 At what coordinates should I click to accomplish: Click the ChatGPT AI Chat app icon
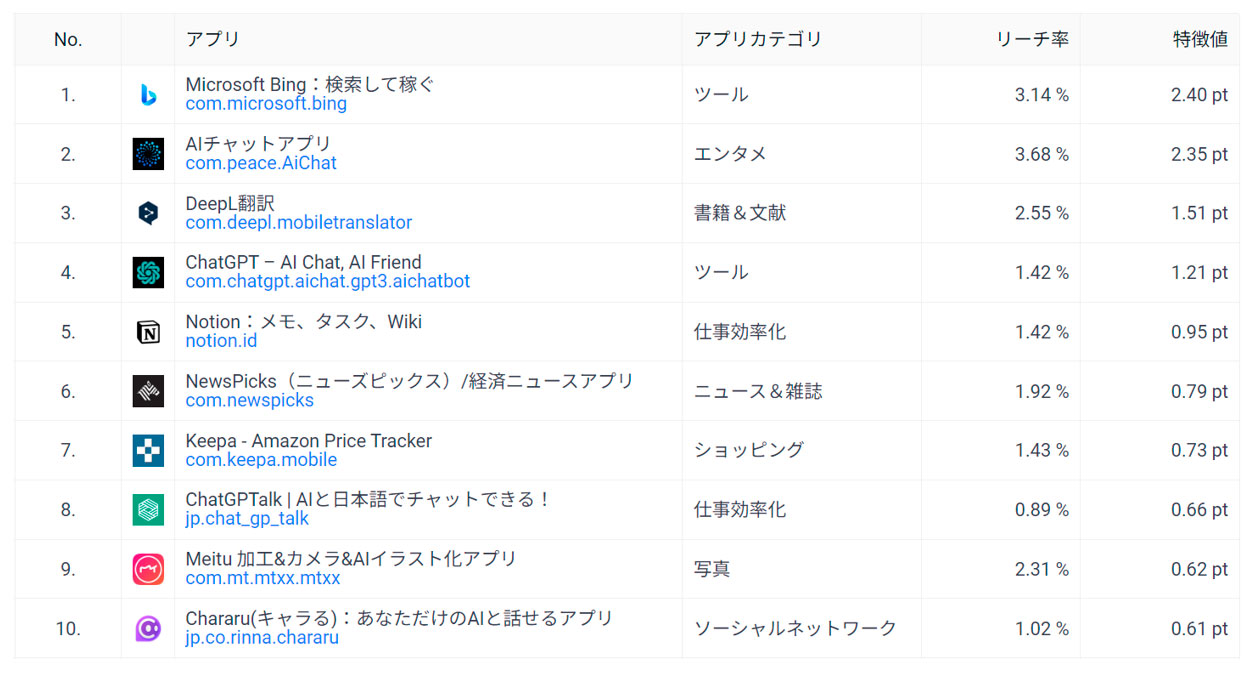[148, 272]
